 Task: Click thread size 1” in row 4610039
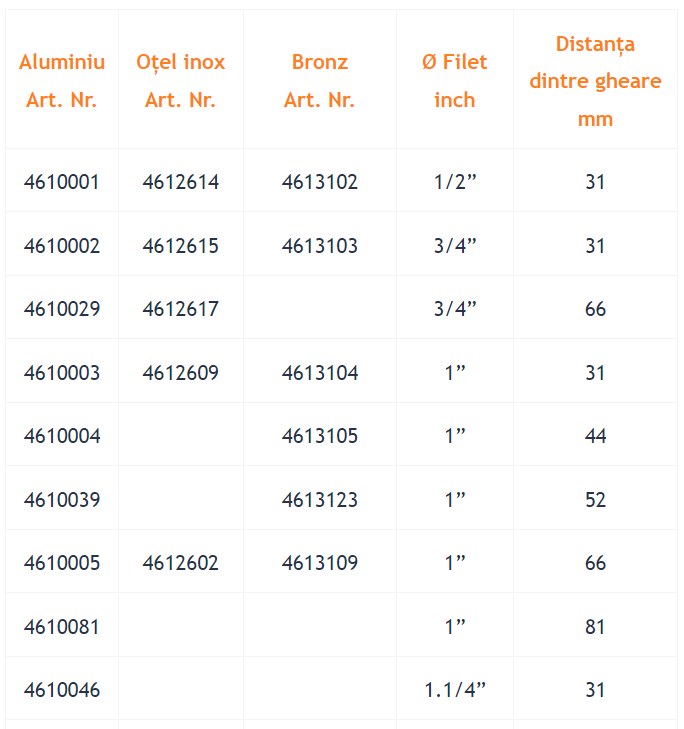click(x=455, y=500)
